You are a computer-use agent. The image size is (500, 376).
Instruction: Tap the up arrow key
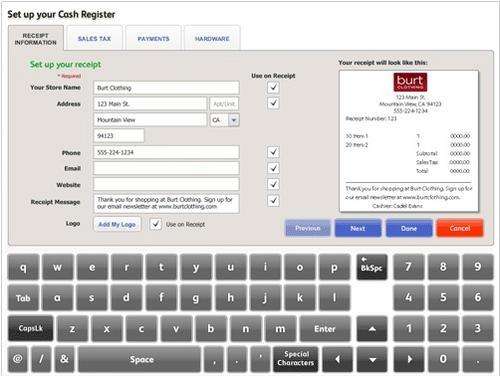(x=372, y=329)
